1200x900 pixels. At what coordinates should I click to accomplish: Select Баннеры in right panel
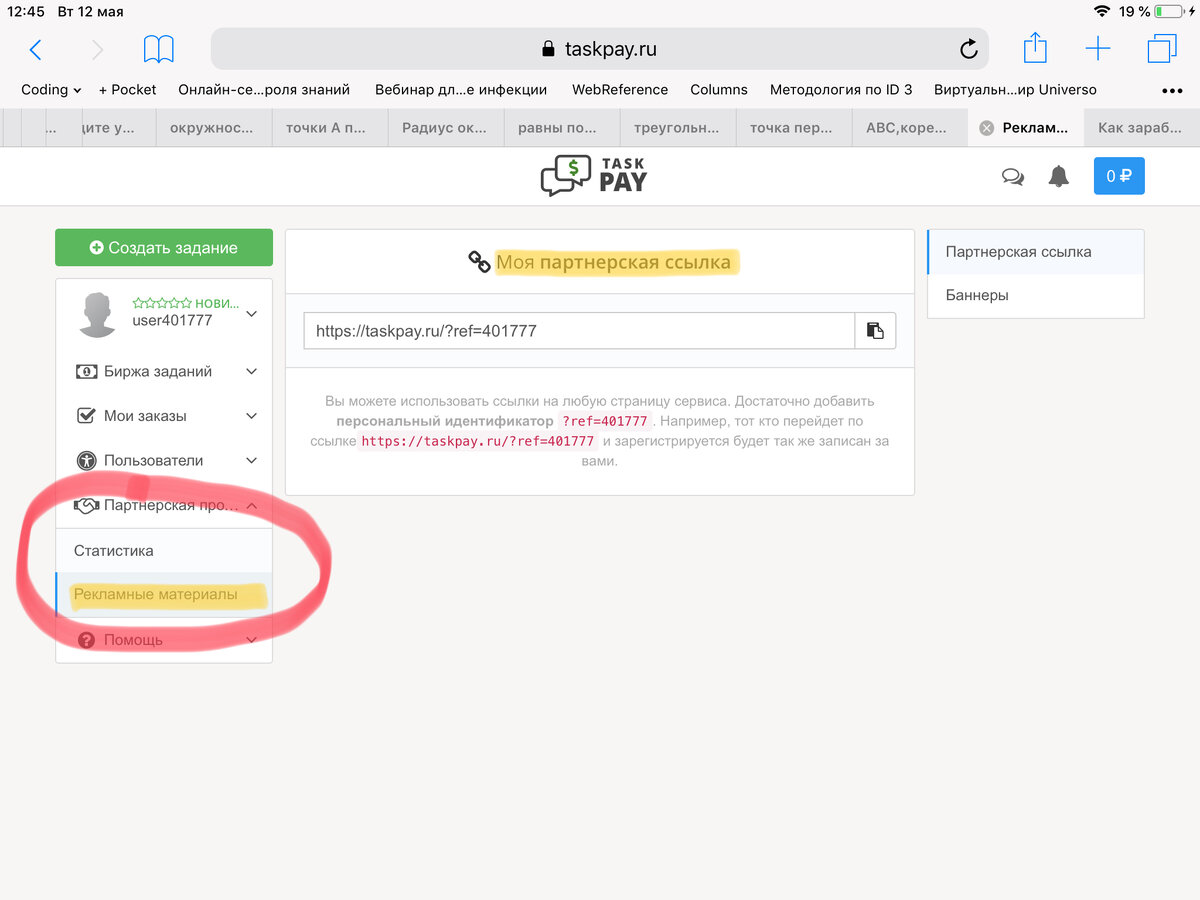[1036, 296]
